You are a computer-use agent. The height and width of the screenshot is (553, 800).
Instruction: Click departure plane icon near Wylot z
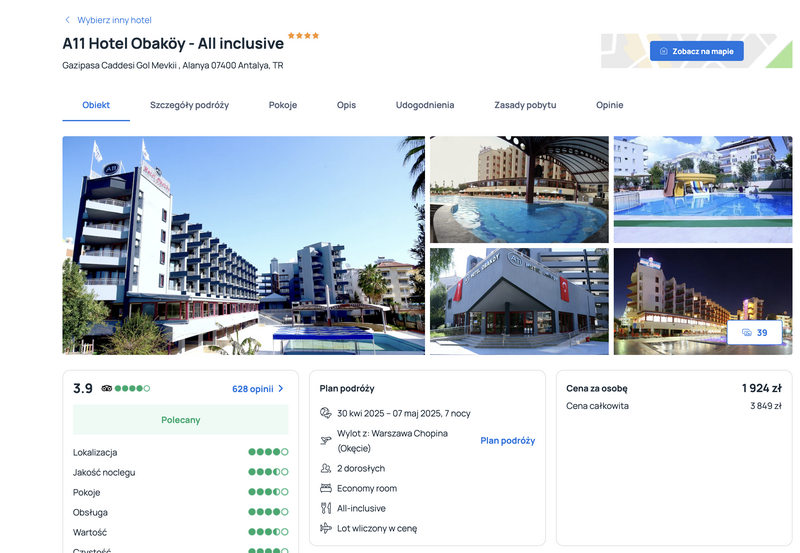tap(326, 440)
